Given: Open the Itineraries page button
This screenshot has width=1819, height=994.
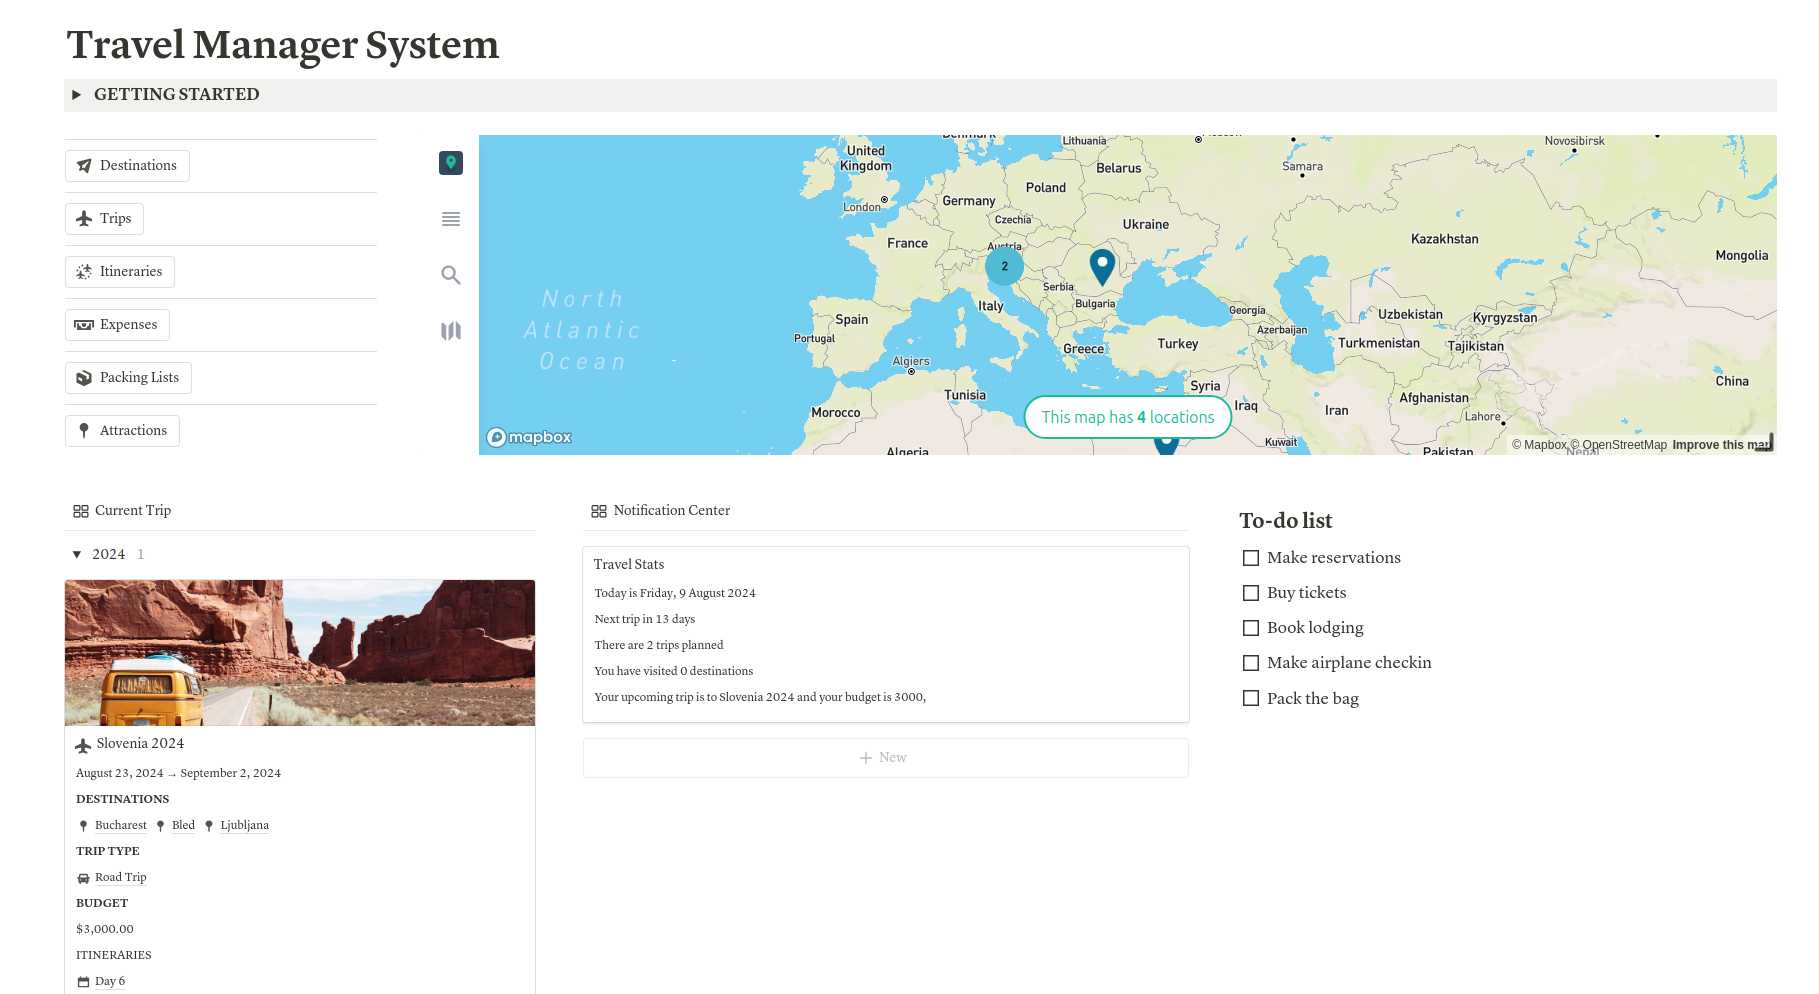Looking at the screenshot, I should click(x=120, y=272).
